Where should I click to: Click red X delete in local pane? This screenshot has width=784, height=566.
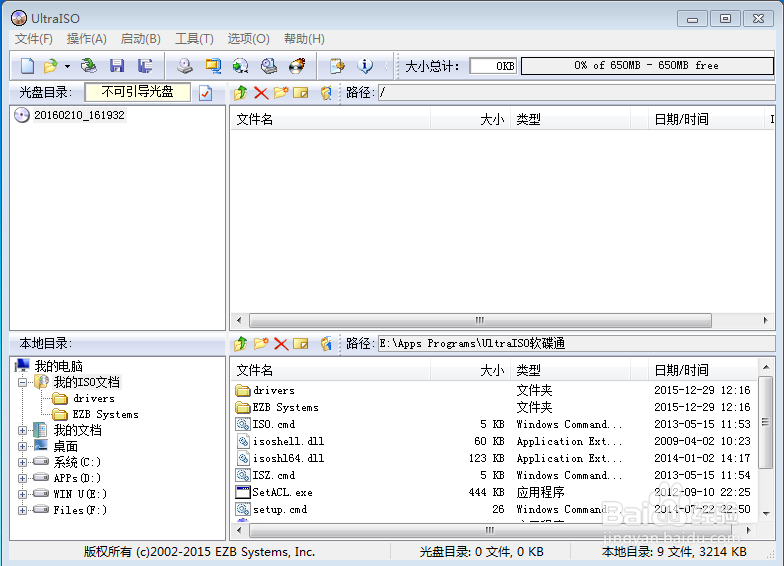[281, 344]
